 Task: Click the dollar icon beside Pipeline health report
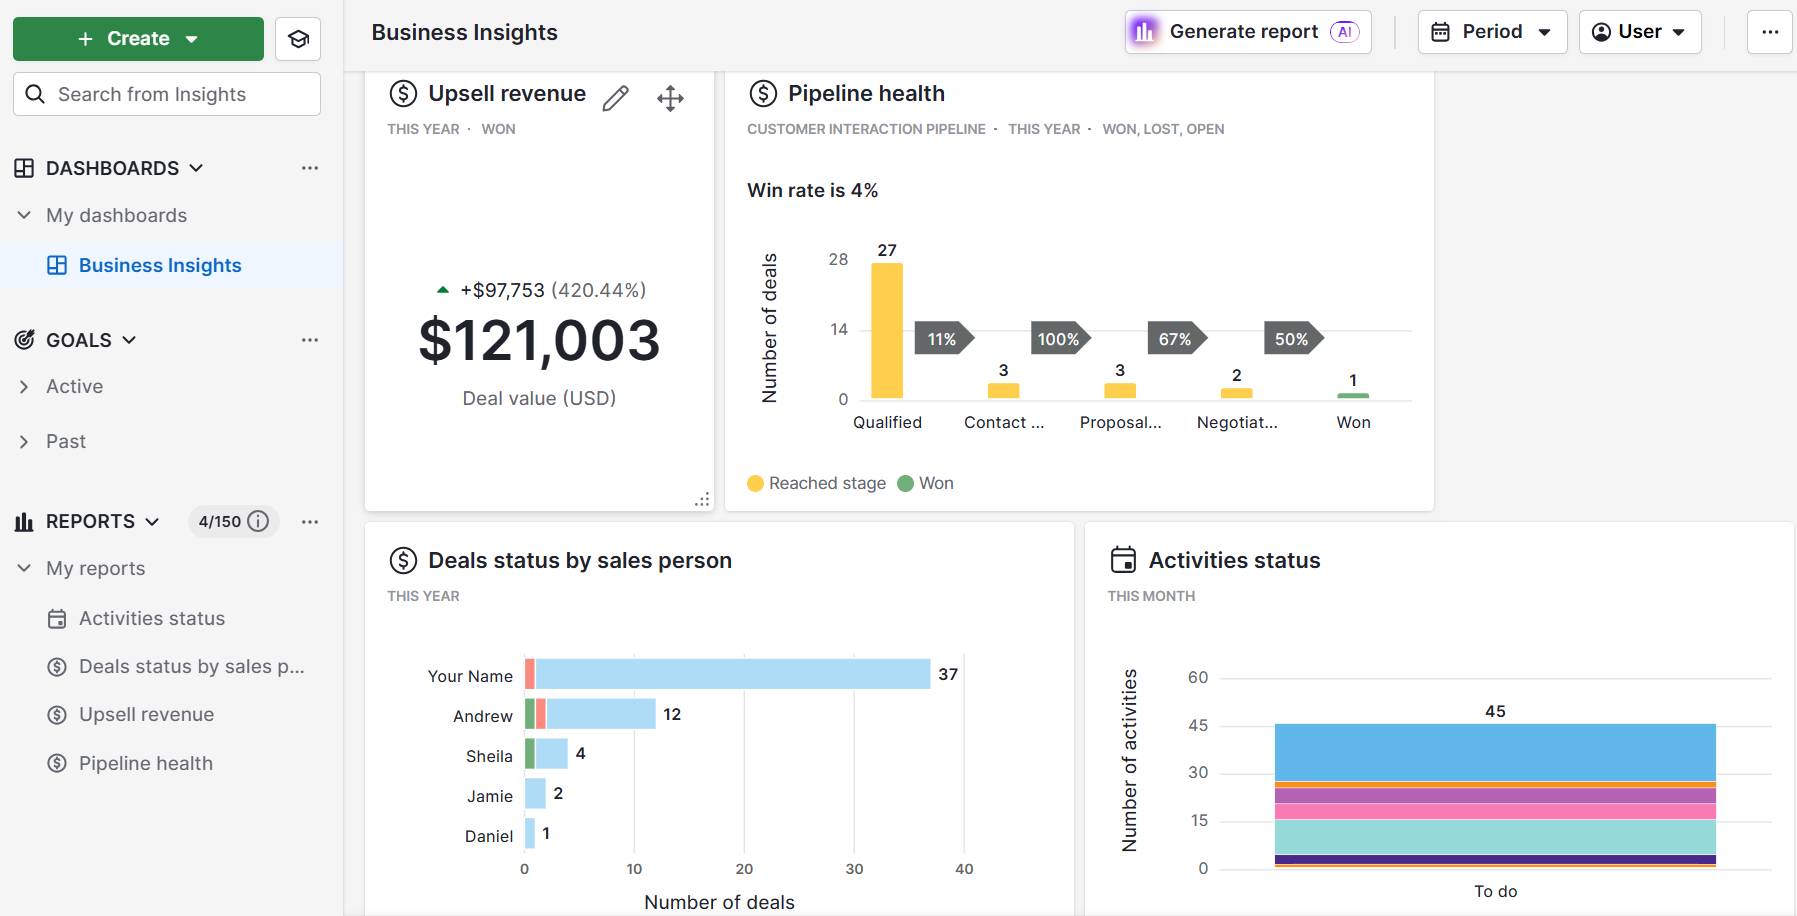tap(57, 762)
